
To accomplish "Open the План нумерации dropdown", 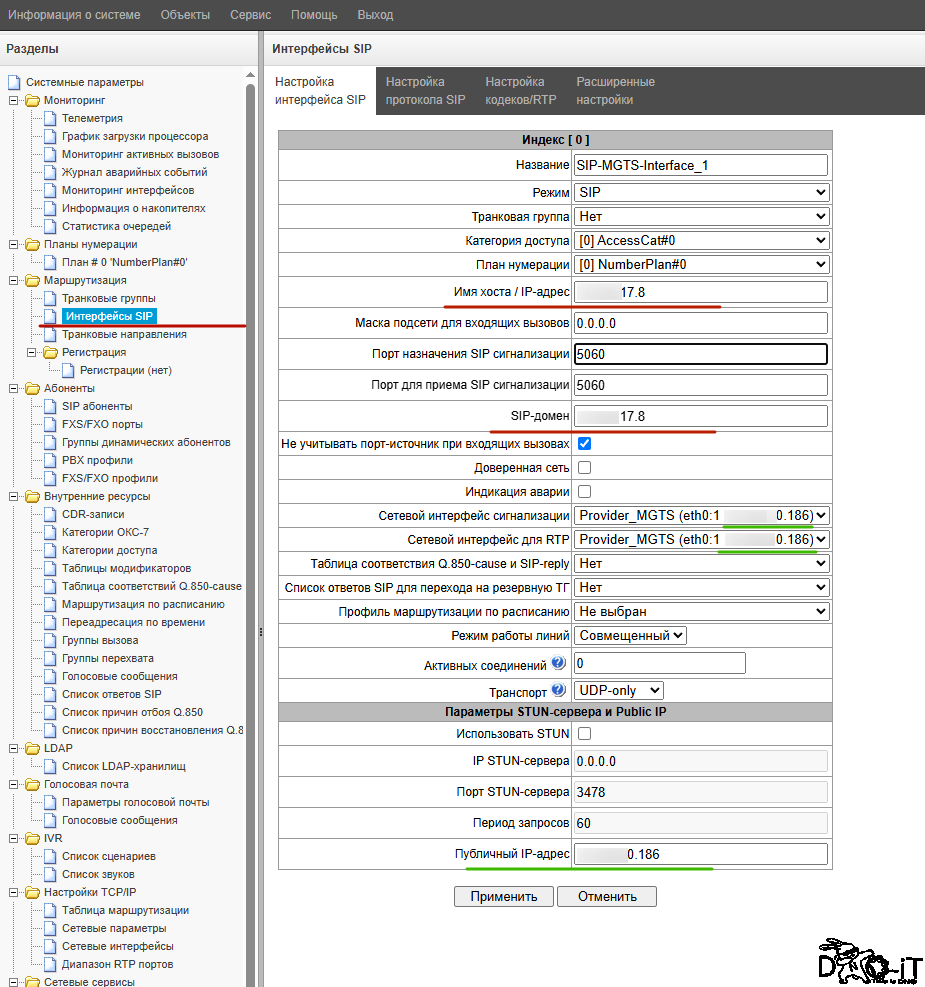I will pos(702,264).
